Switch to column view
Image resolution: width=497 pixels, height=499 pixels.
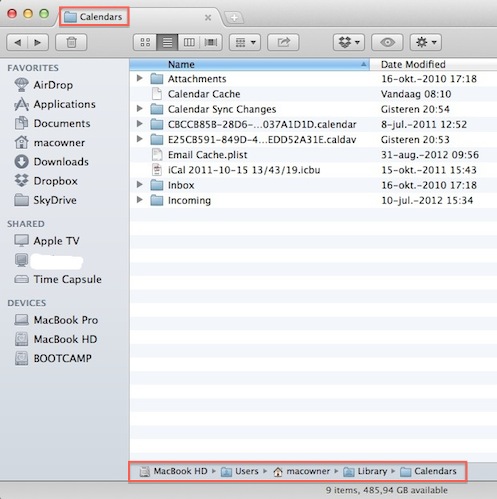(x=189, y=42)
